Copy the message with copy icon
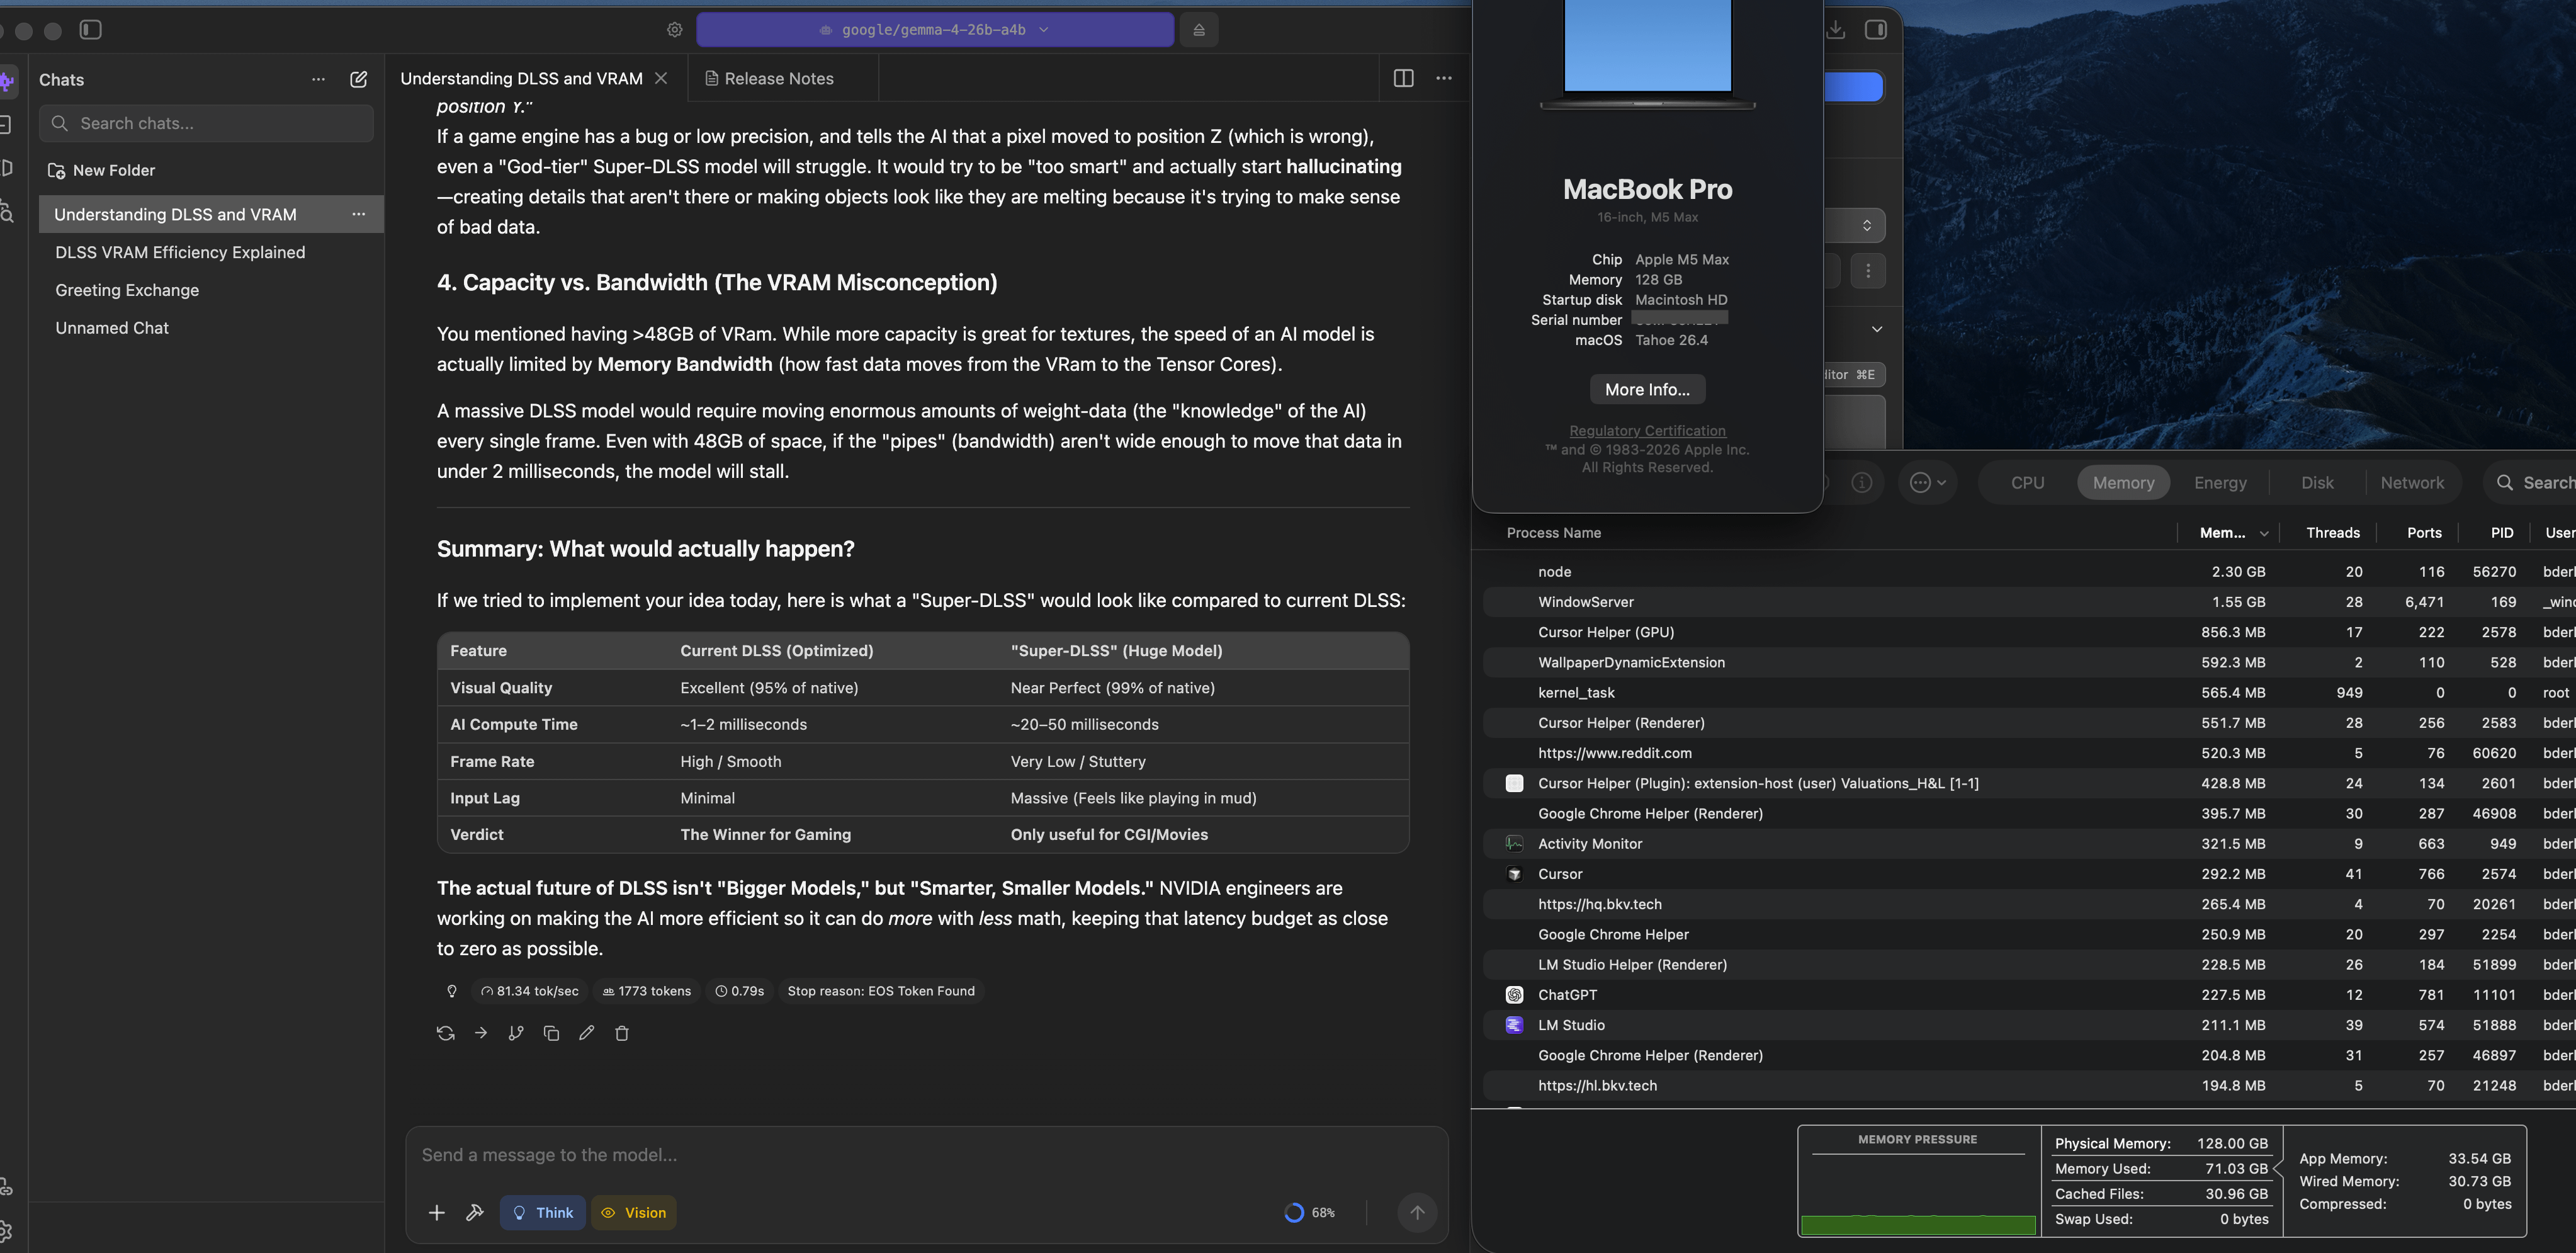The image size is (2576, 1253). (x=551, y=1033)
